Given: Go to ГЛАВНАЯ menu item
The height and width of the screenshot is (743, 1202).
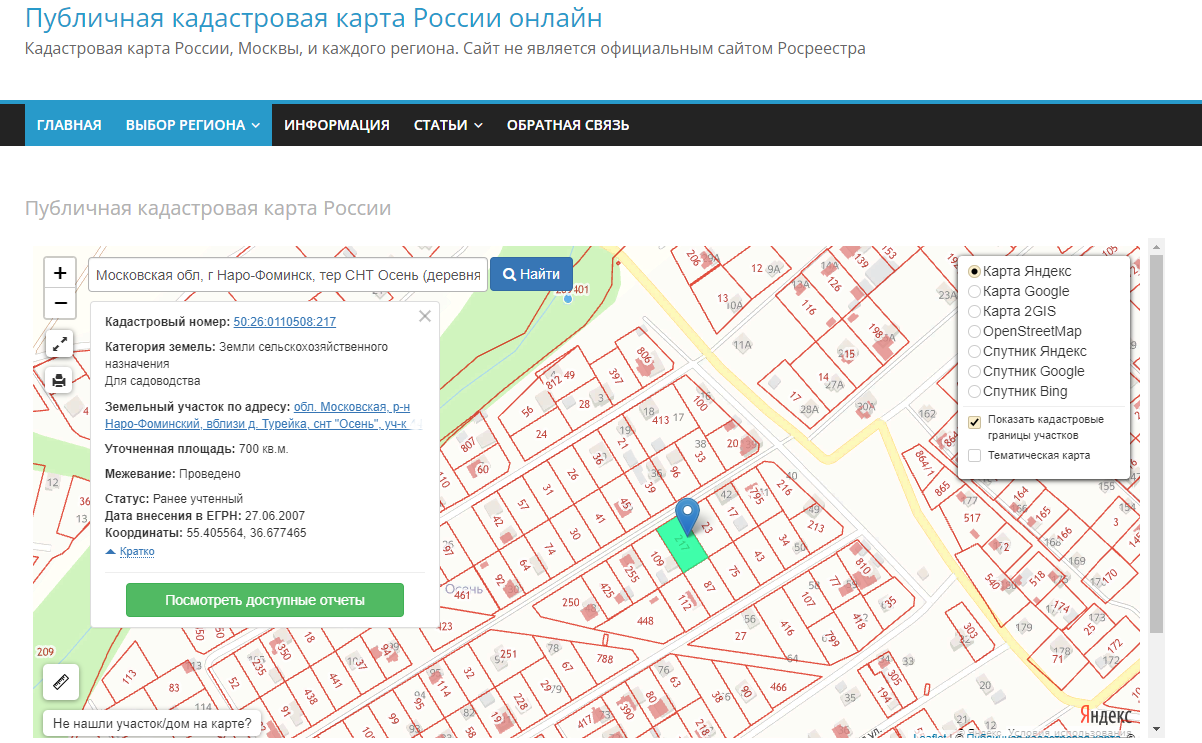Looking at the screenshot, I should (x=69, y=125).
